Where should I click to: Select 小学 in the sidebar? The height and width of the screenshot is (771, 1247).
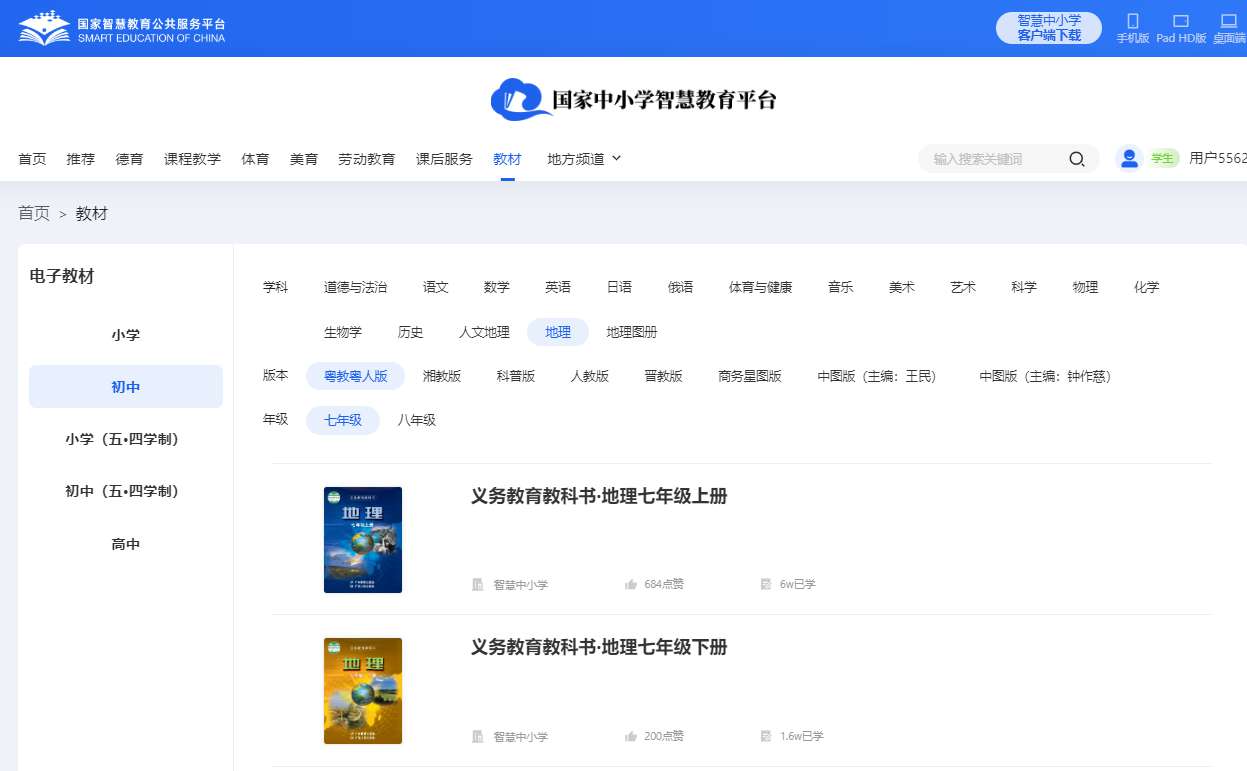pyautogui.click(x=126, y=334)
